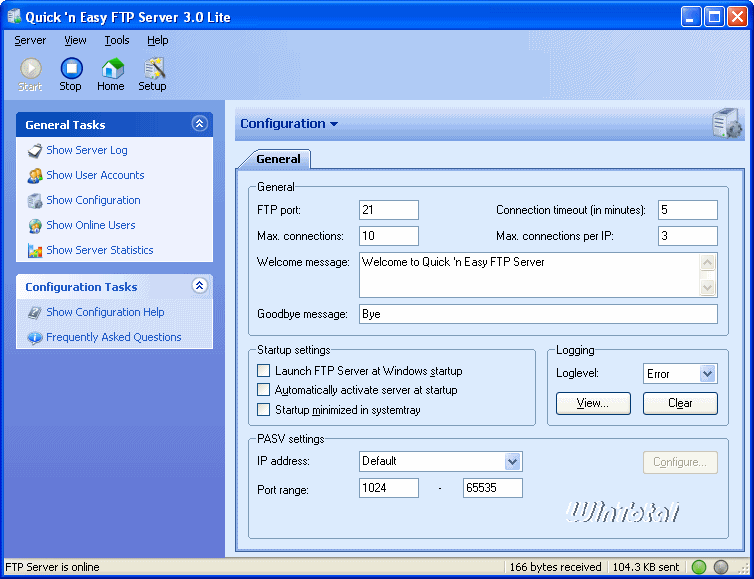Image resolution: width=754 pixels, height=579 pixels.
Task: Collapse the Configuration Tasks panel
Action: point(200,286)
